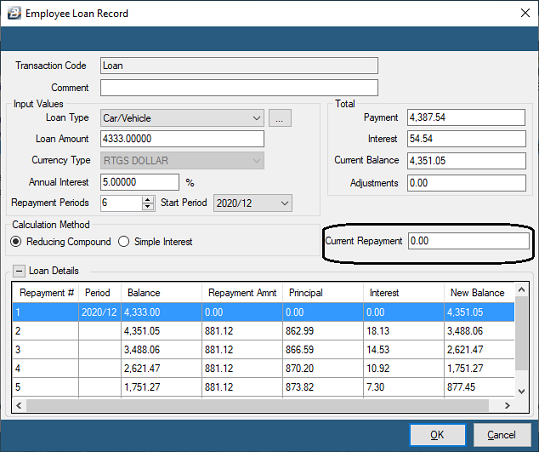Click the Total Payment field
The width and height of the screenshot is (539, 452).
466,118
